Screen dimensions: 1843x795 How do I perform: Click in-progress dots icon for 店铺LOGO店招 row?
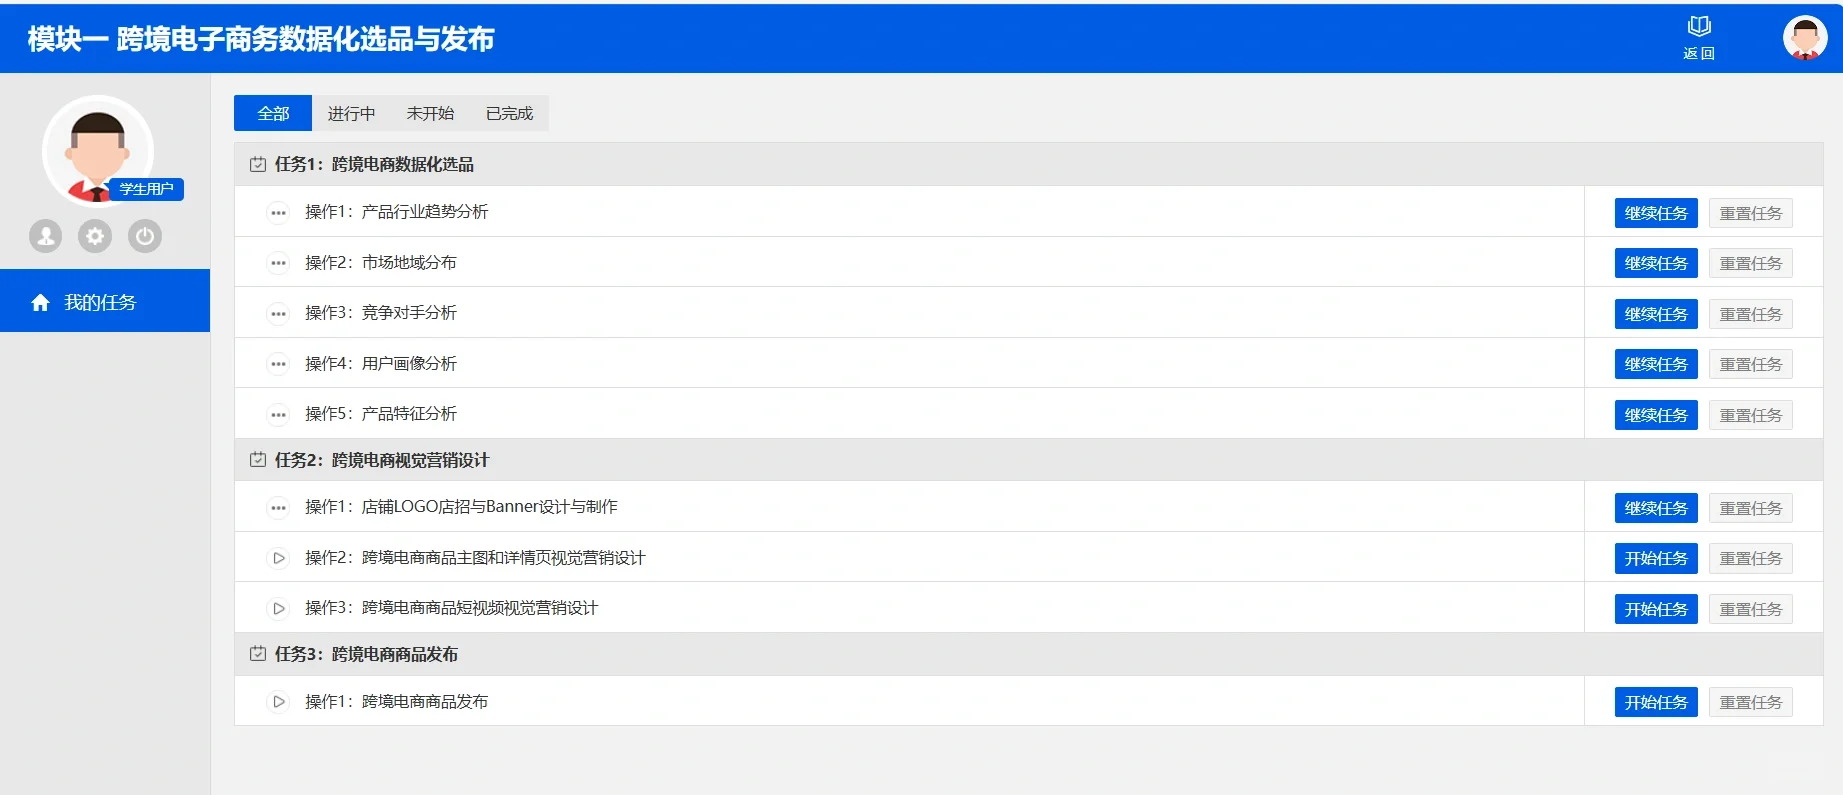click(x=278, y=507)
